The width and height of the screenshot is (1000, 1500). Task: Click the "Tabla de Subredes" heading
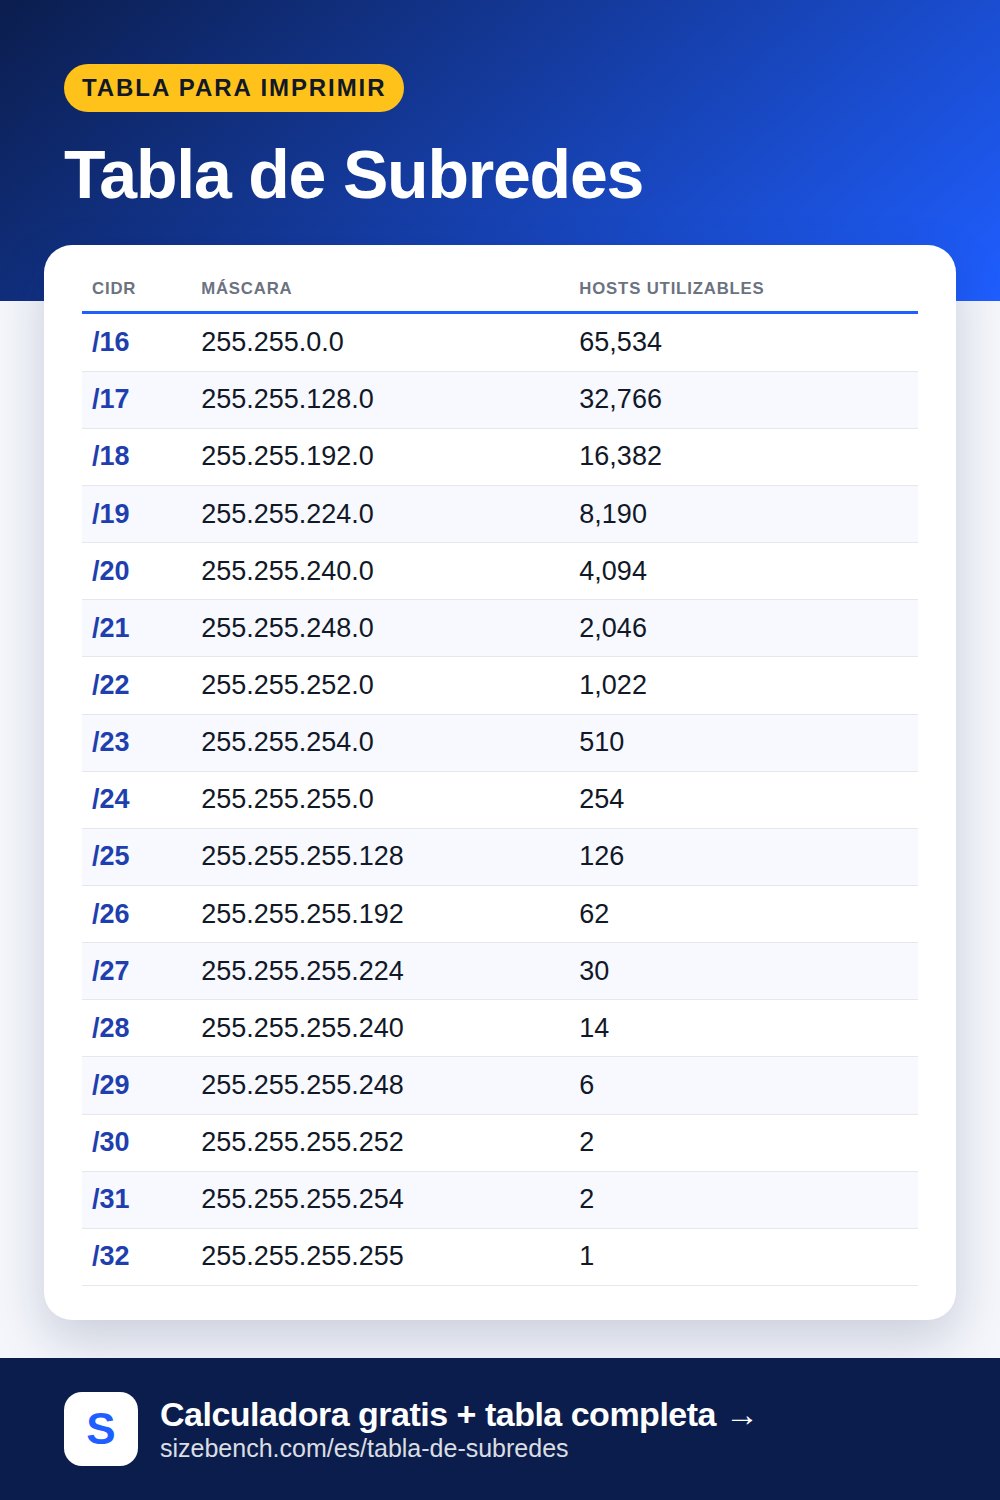354,175
